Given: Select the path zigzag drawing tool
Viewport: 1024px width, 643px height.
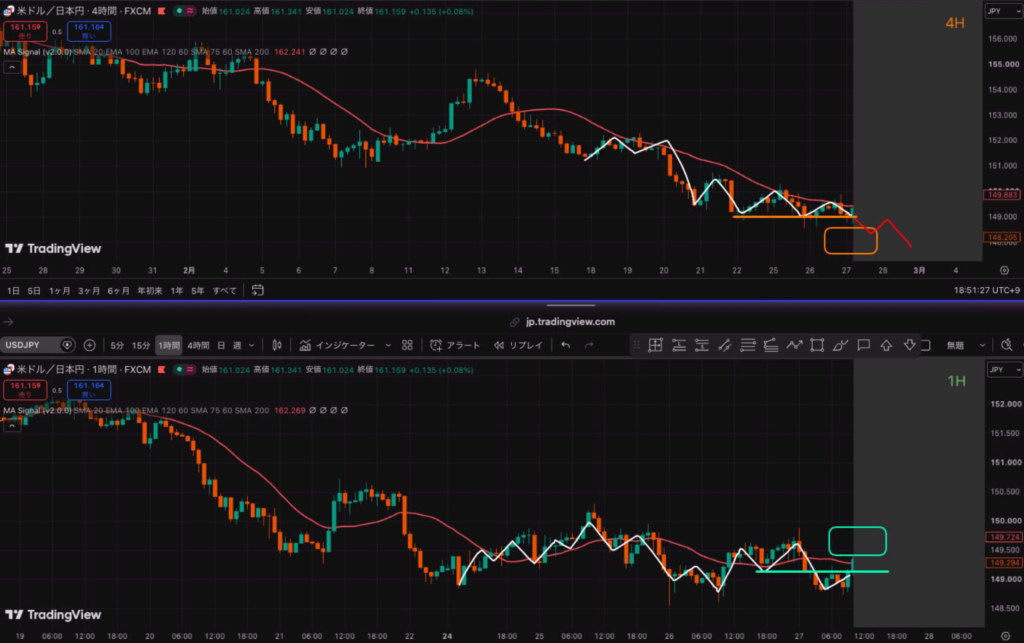Looking at the screenshot, I should [x=794, y=345].
